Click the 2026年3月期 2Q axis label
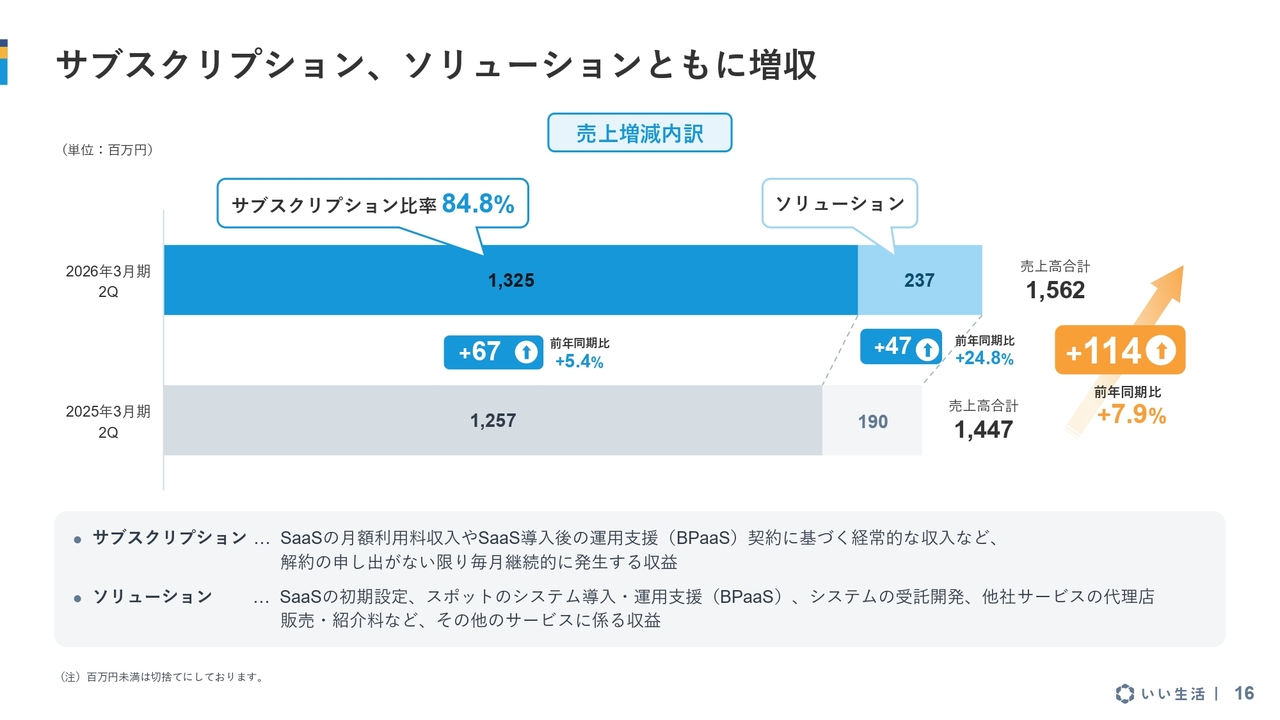1280x720 pixels. [108, 281]
